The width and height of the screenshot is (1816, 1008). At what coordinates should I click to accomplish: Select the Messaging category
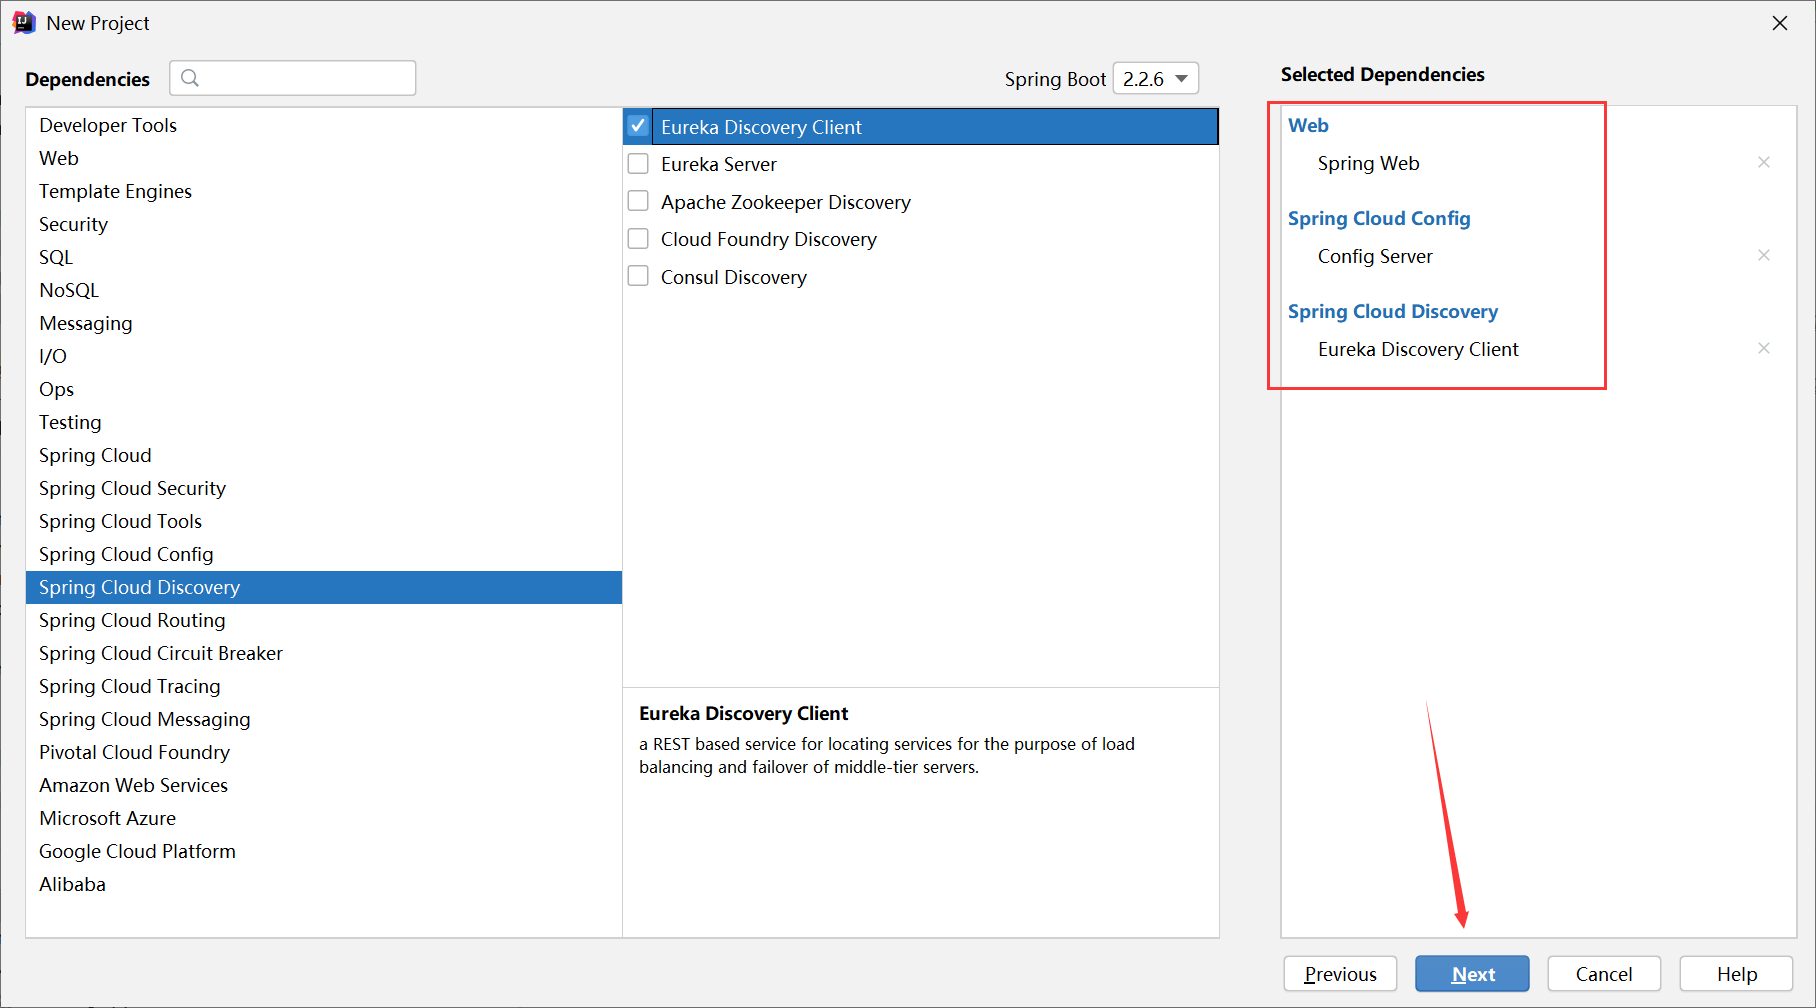point(324,323)
